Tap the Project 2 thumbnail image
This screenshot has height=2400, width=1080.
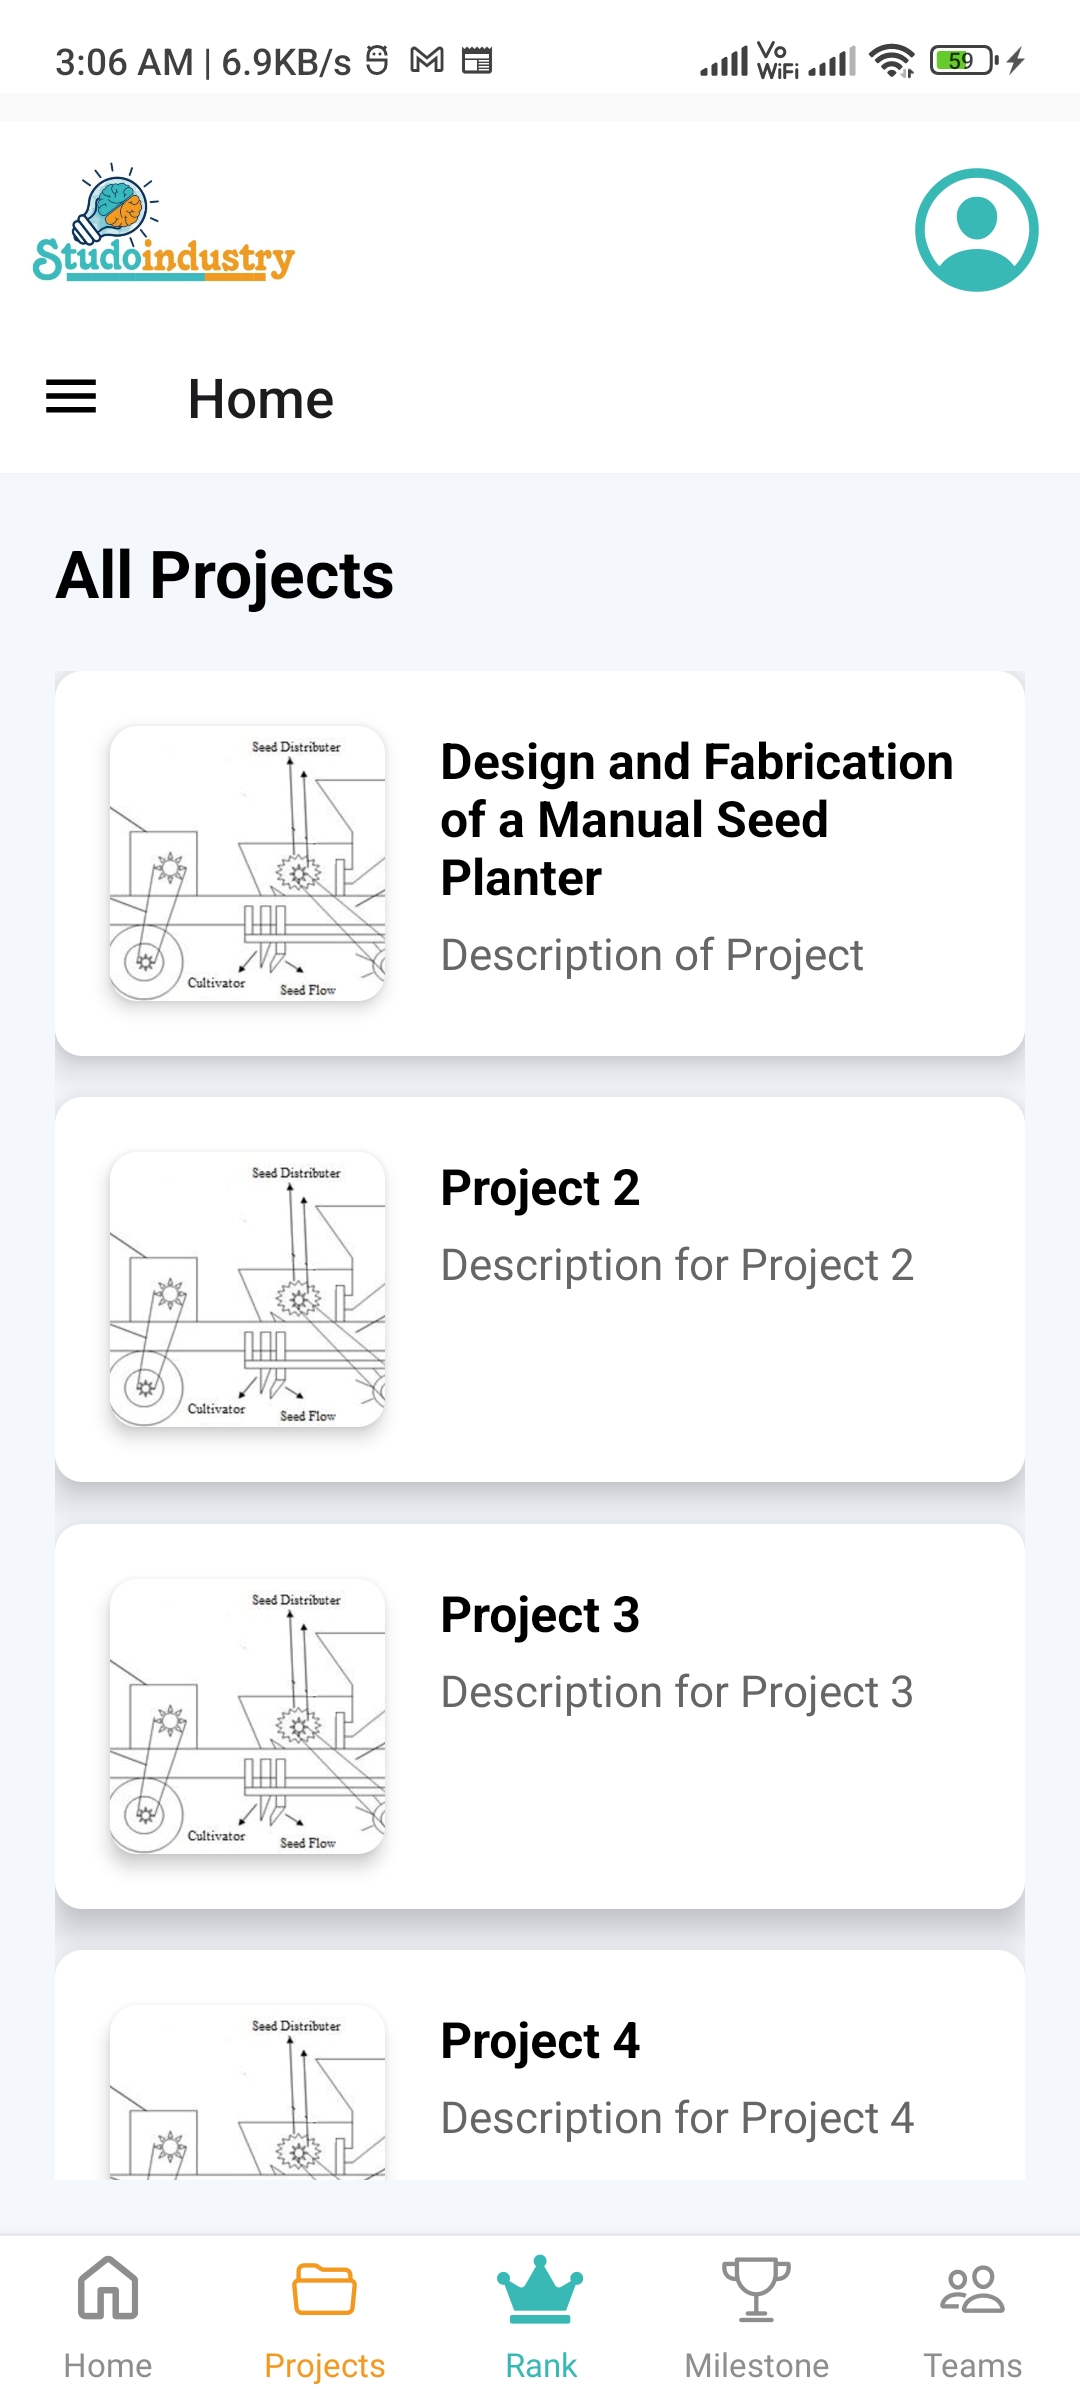pyautogui.click(x=247, y=1289)
